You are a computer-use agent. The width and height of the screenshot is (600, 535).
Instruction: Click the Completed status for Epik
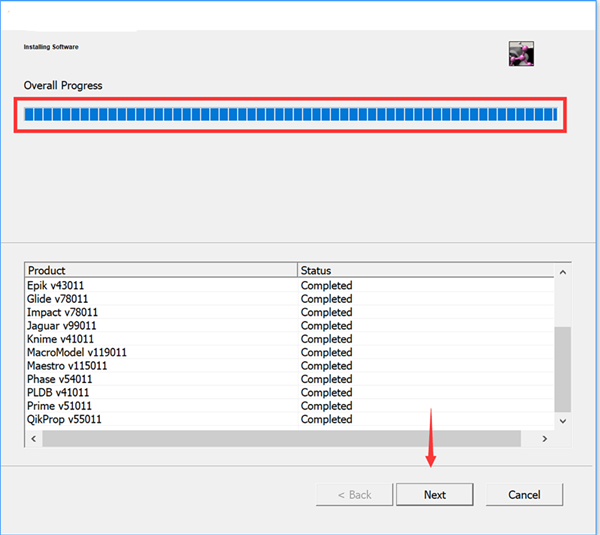coord(326,285)
